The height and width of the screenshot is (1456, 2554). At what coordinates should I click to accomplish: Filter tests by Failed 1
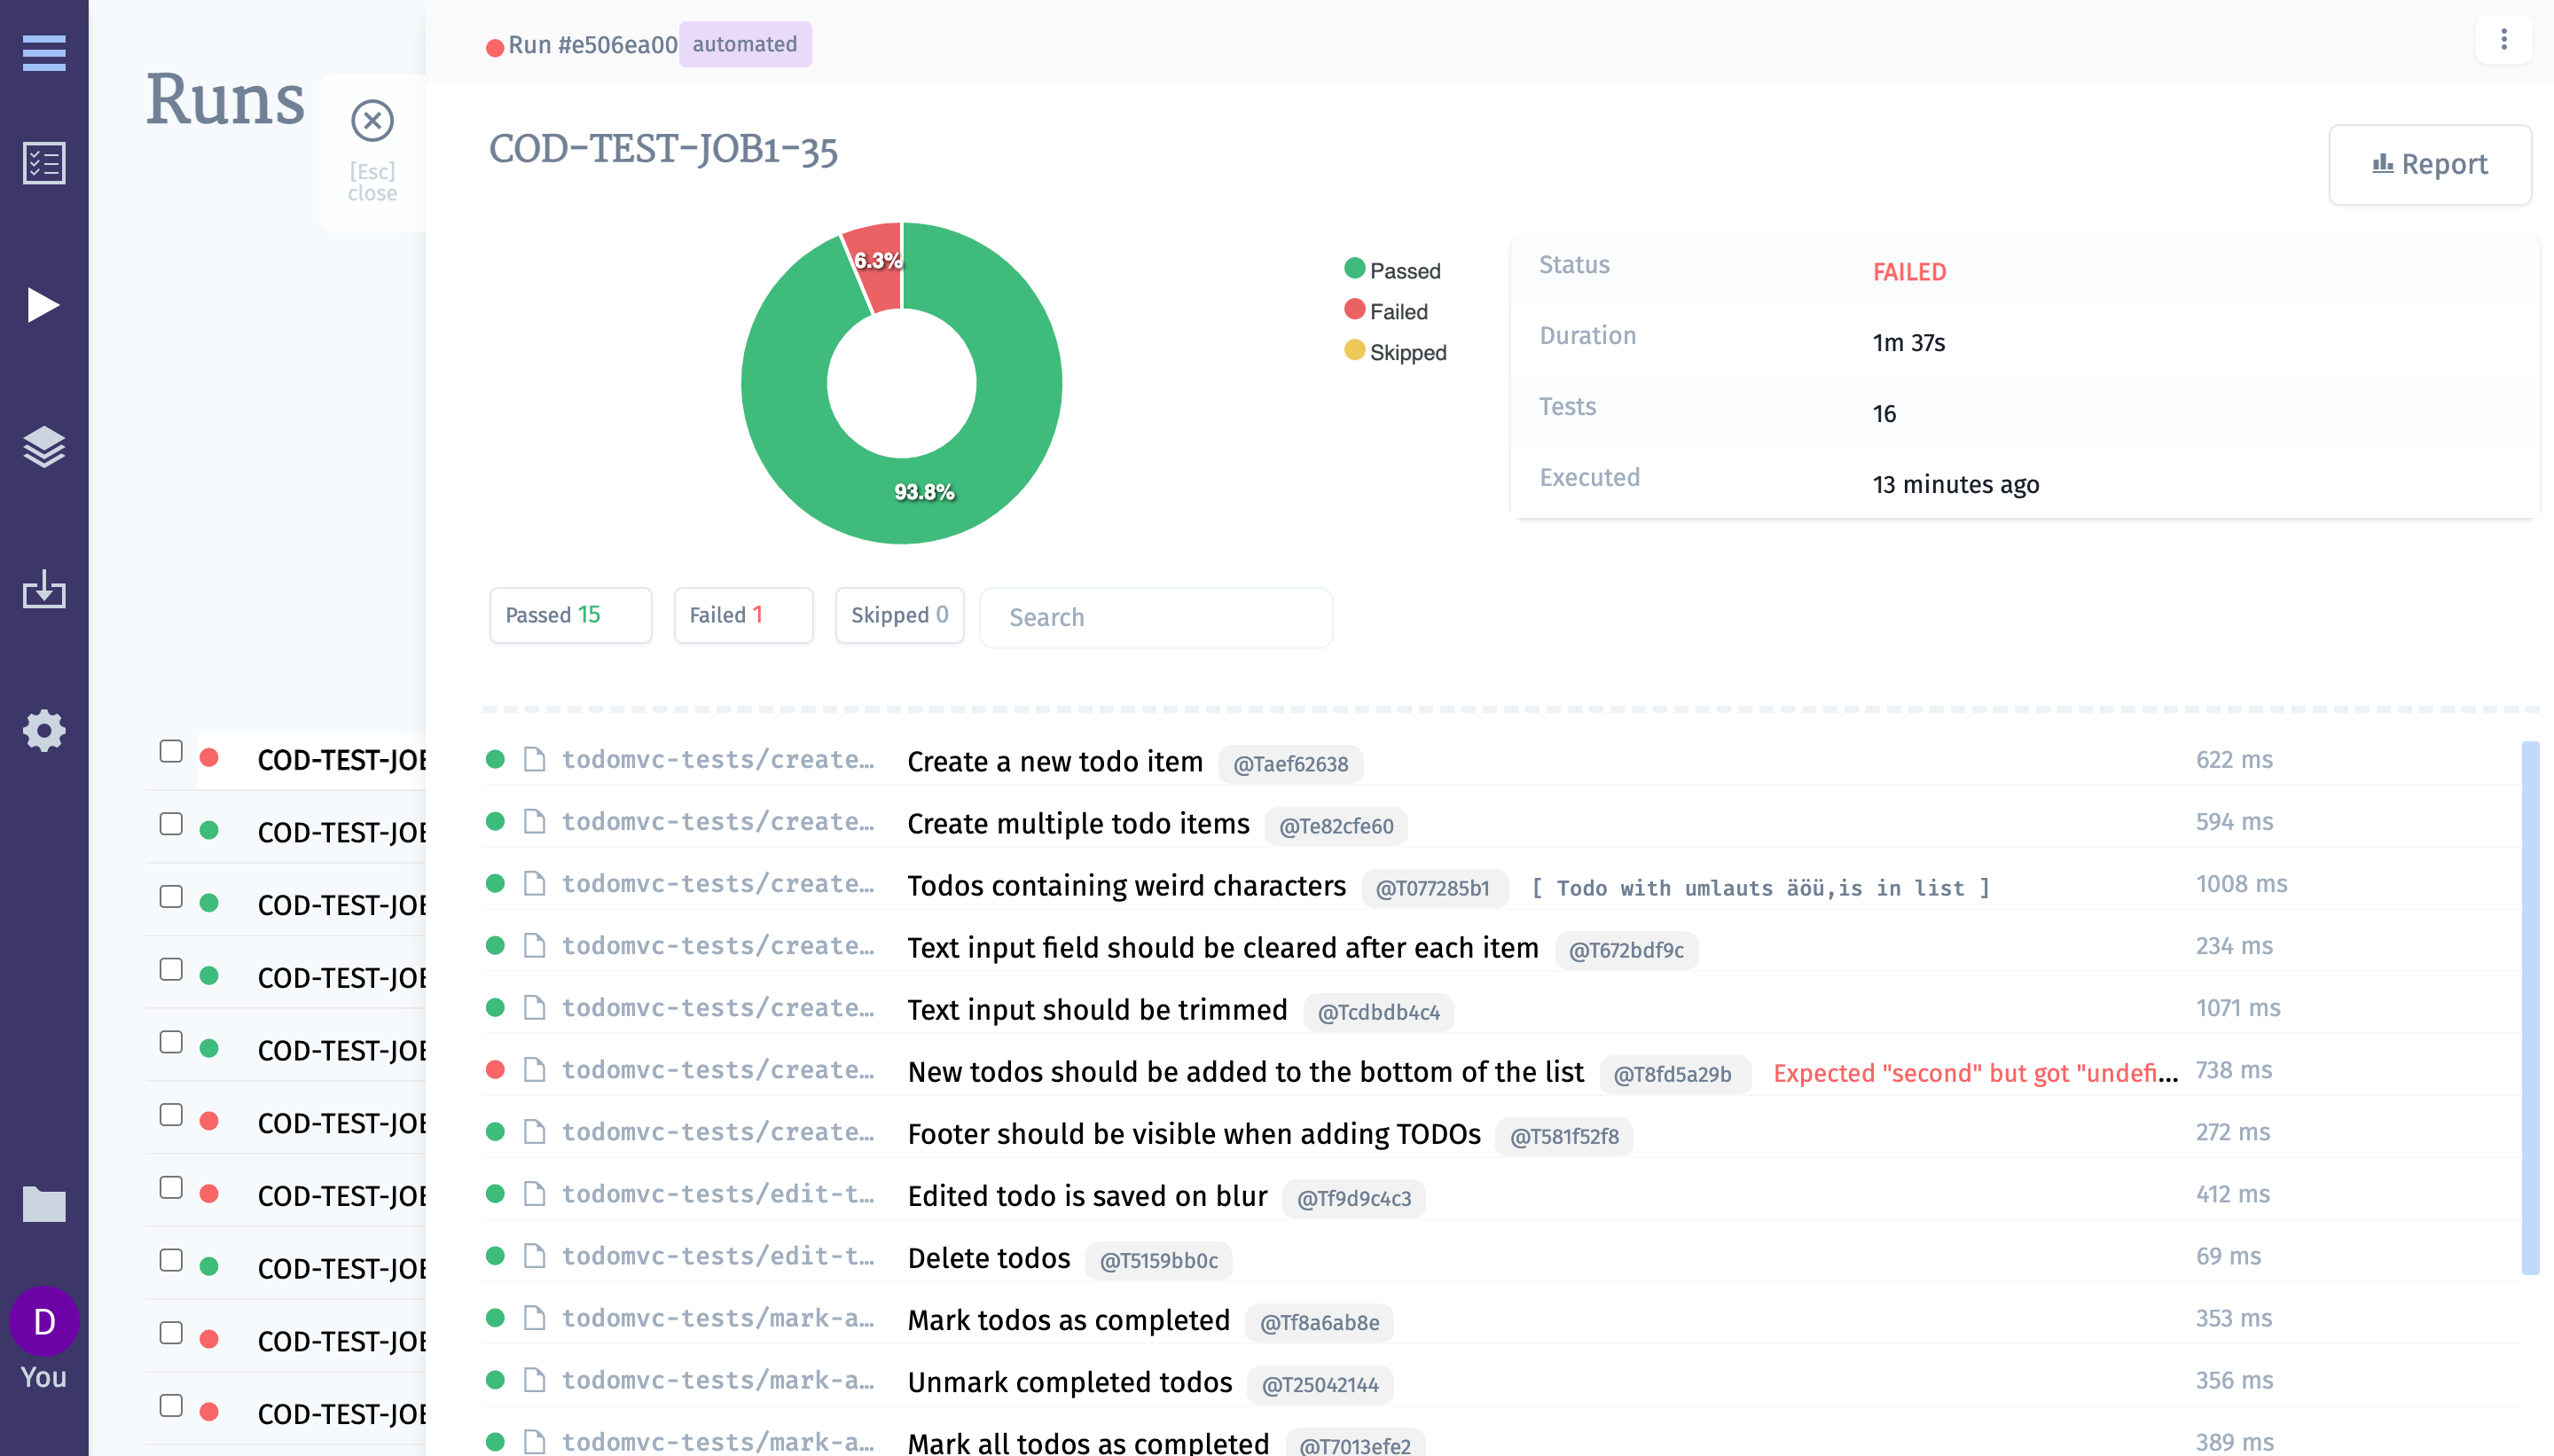743,615
